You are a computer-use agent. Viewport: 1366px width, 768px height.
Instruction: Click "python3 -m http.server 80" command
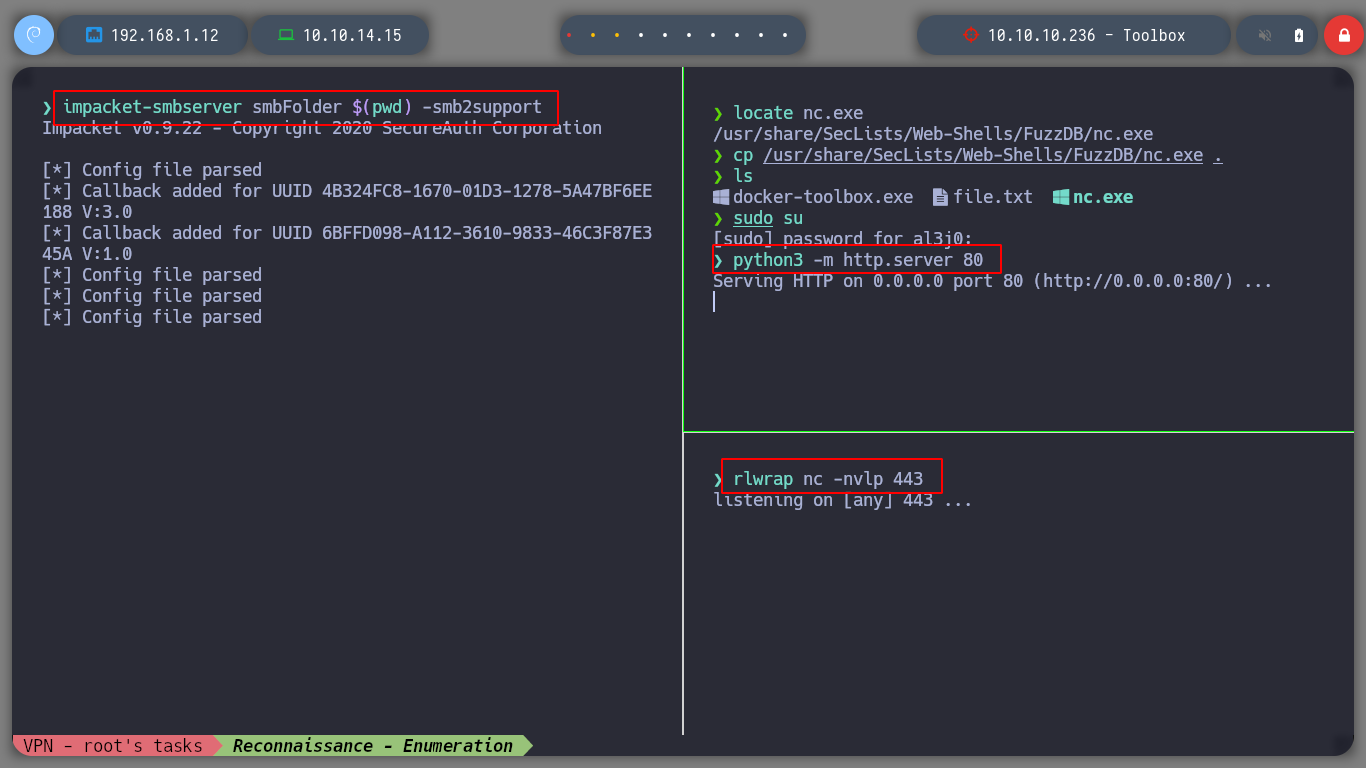click(858, 260)
